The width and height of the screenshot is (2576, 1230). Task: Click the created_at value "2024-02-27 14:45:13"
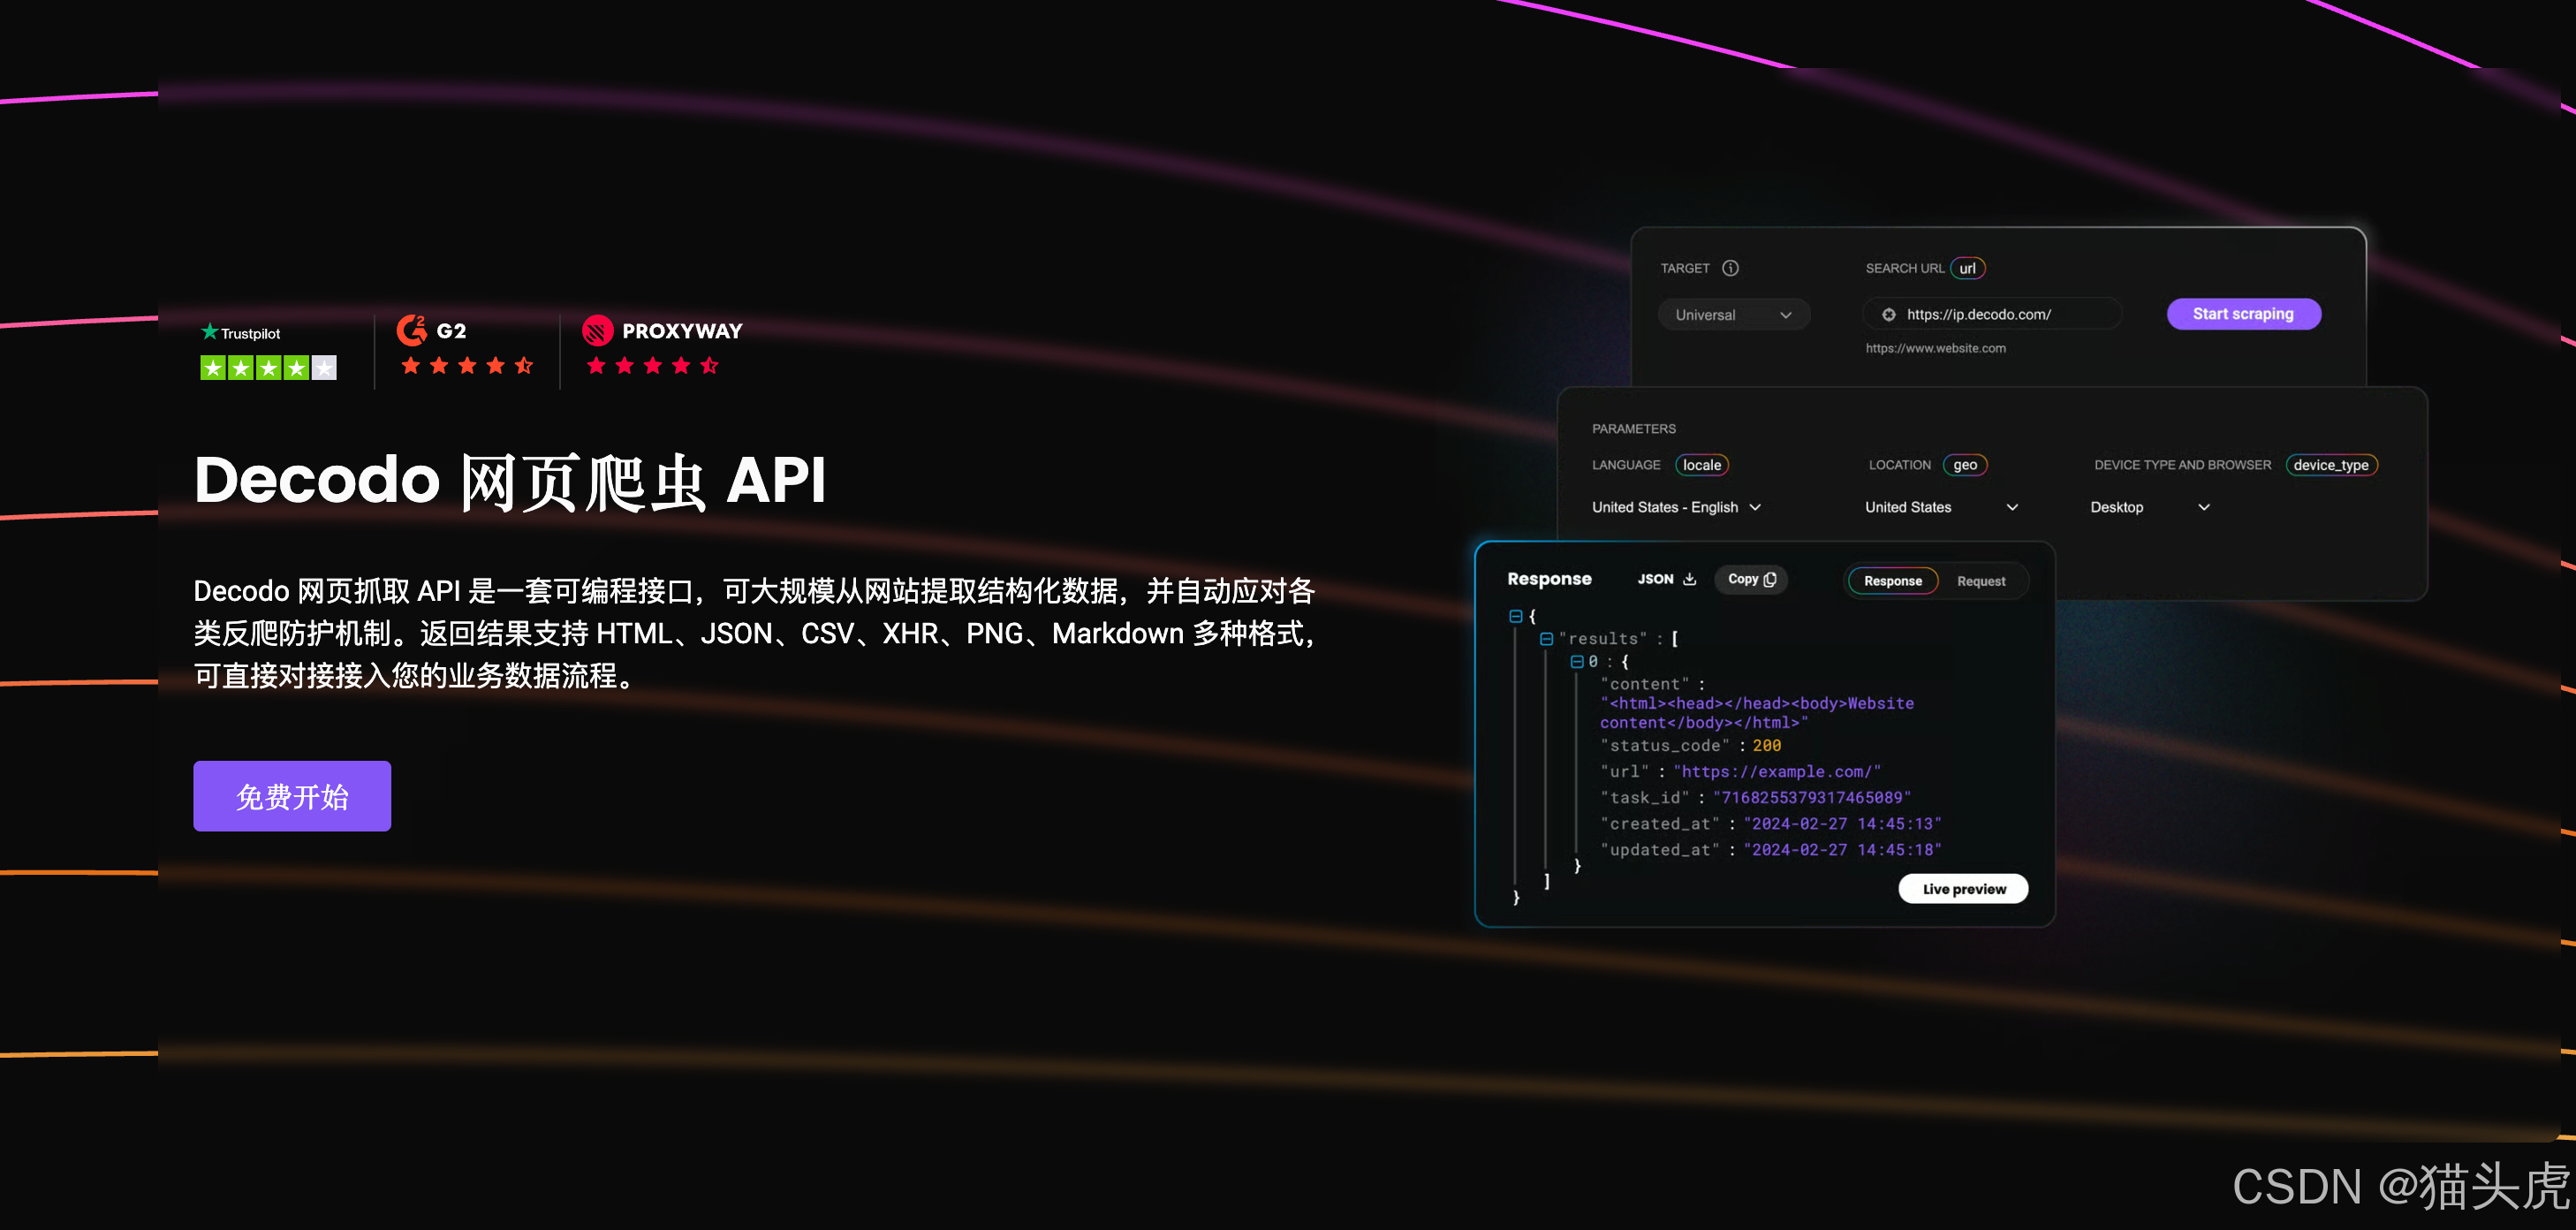[1843, 824]
